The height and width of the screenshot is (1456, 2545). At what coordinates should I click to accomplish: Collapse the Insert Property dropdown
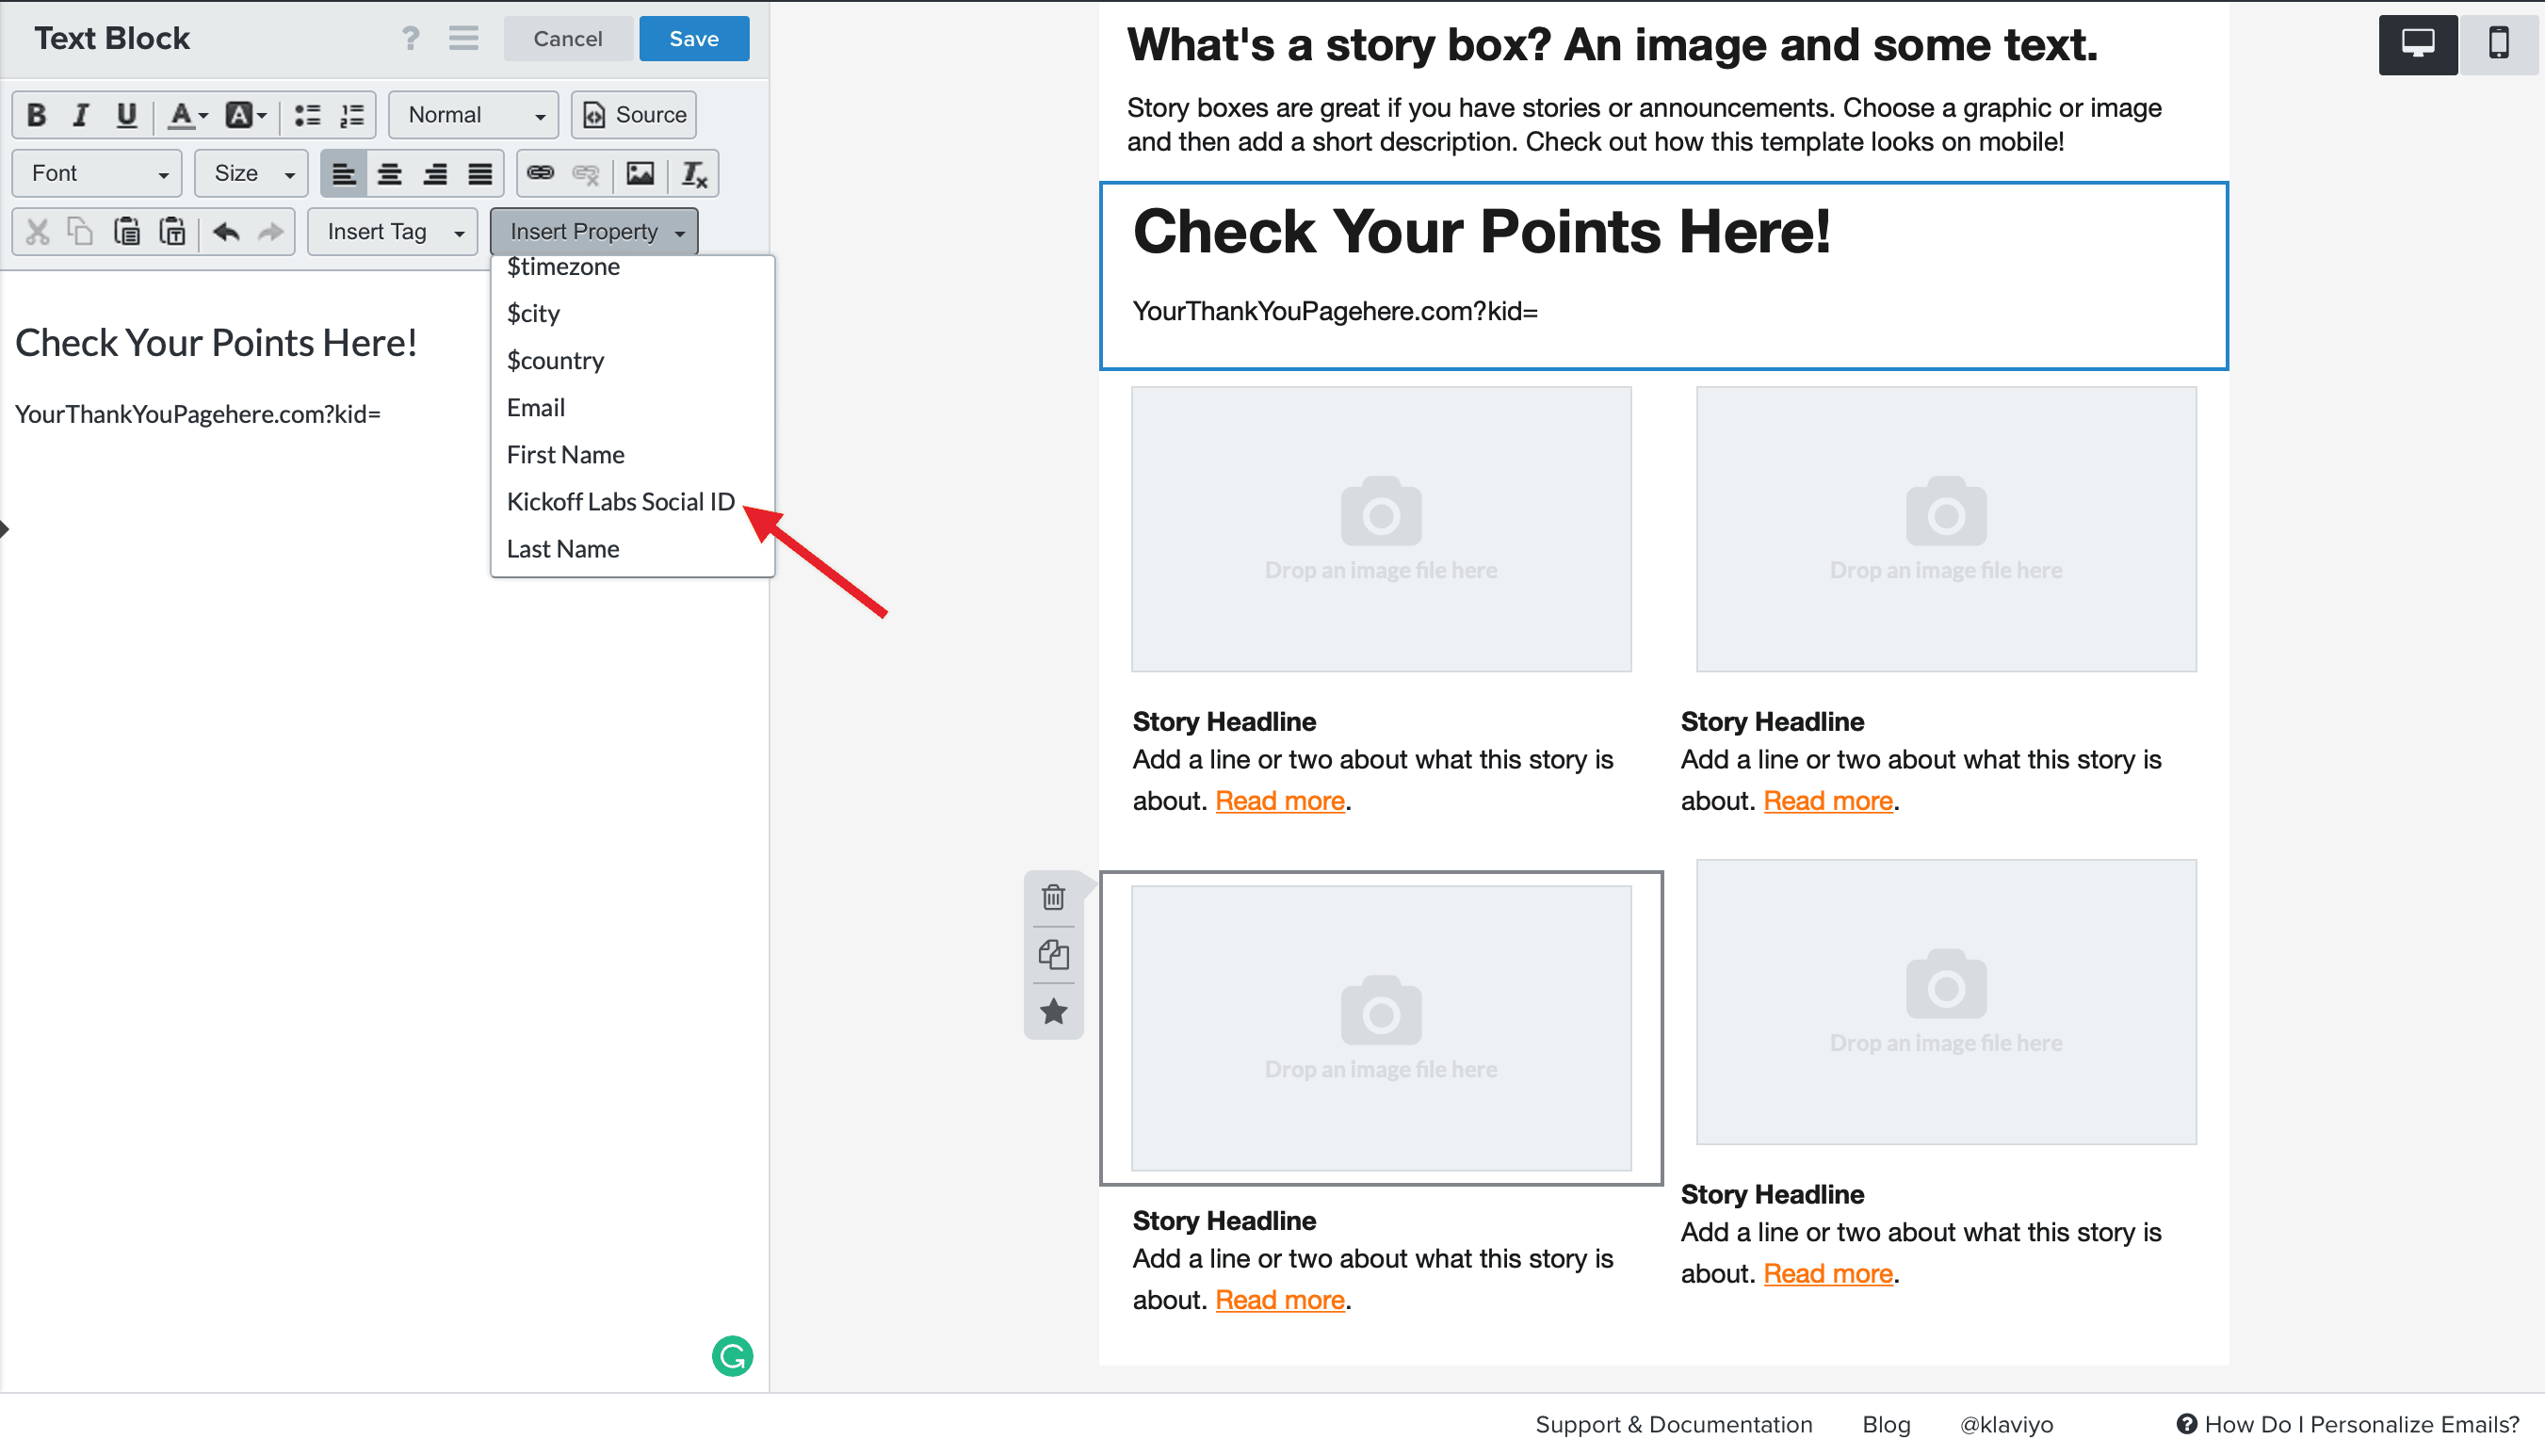coord(594,232)
